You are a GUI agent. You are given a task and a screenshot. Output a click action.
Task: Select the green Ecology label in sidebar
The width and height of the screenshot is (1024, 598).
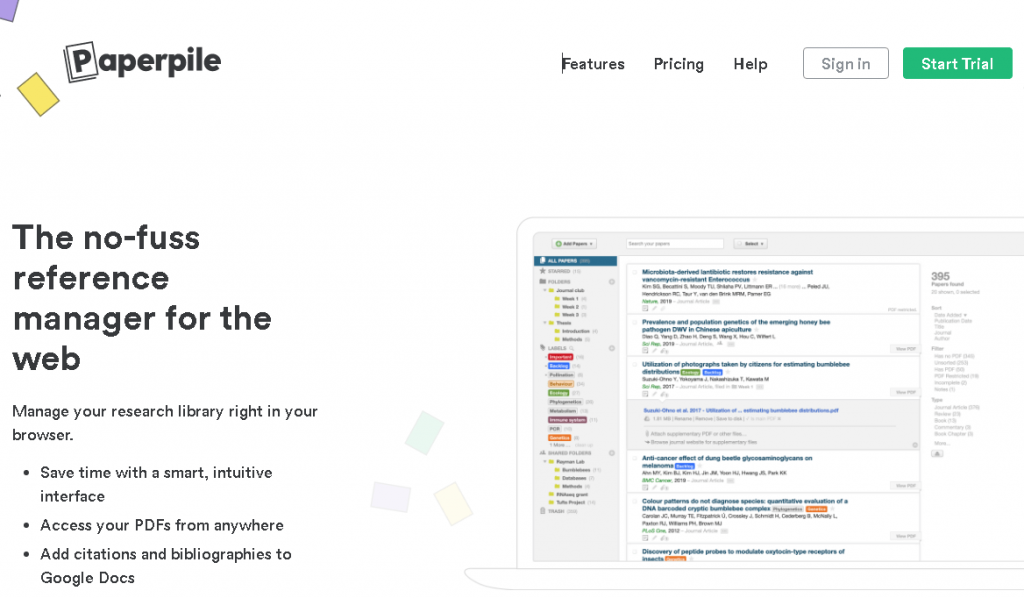click(559, 393)
